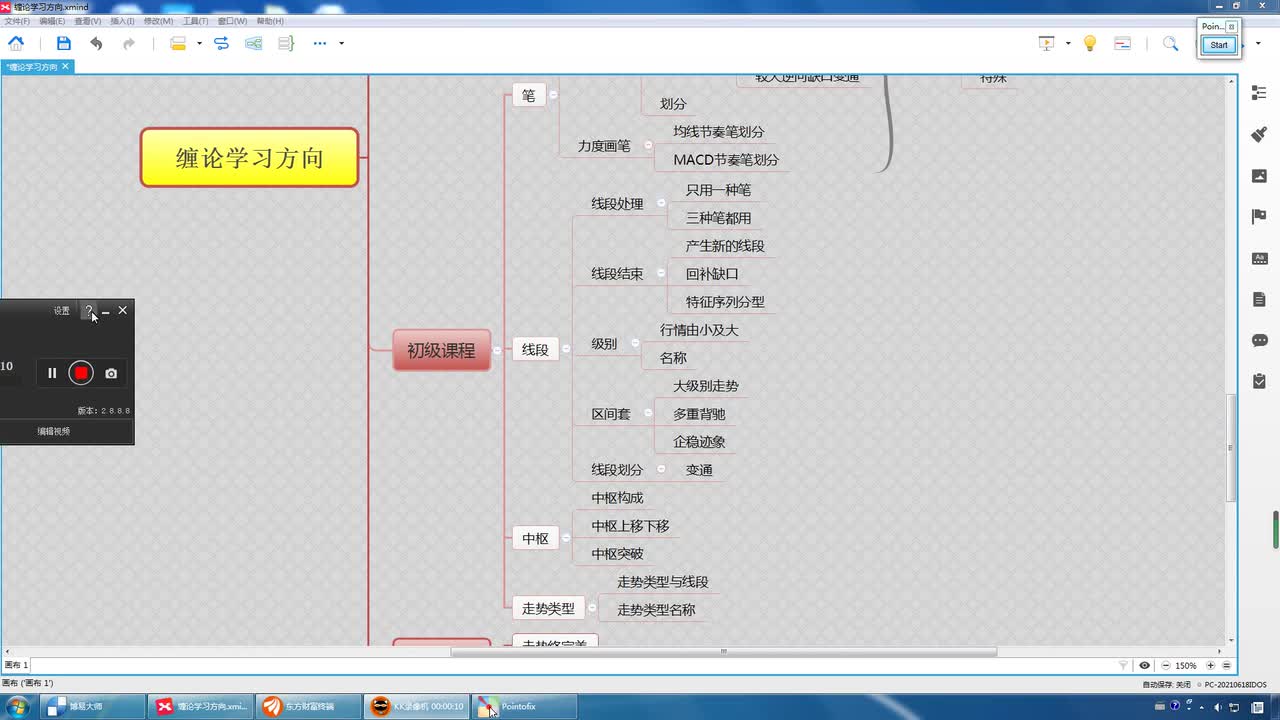
Task: Open the recorder help question mark
Action: pos(89,311)
